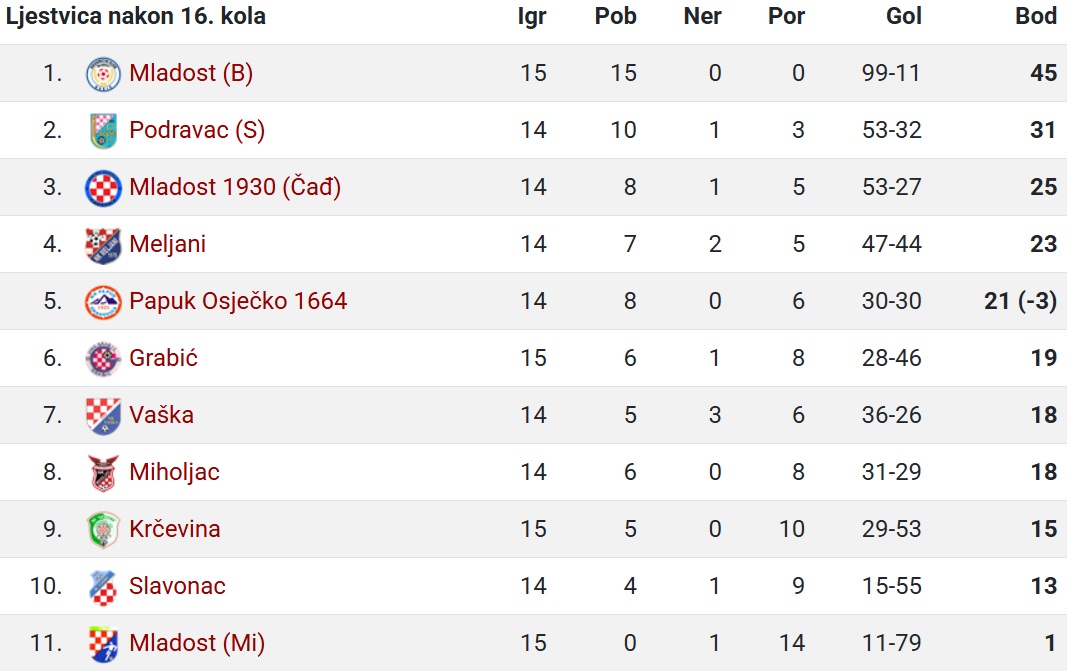Click the Miholjac club crest icon
Screen dimensions: 1068x671
pyautogui.click(x=103, y=473)
